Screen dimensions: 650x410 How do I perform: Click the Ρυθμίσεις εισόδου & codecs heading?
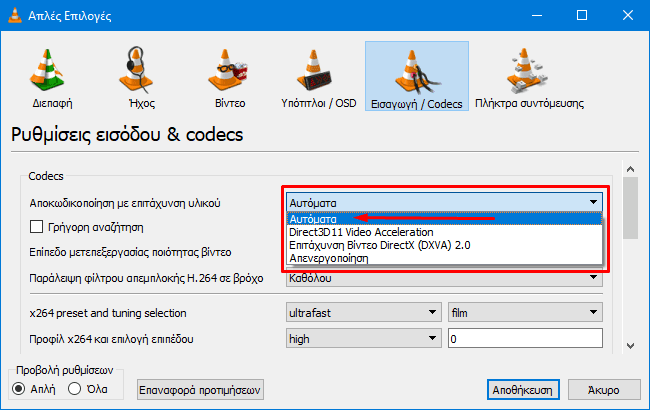point(127,134)
